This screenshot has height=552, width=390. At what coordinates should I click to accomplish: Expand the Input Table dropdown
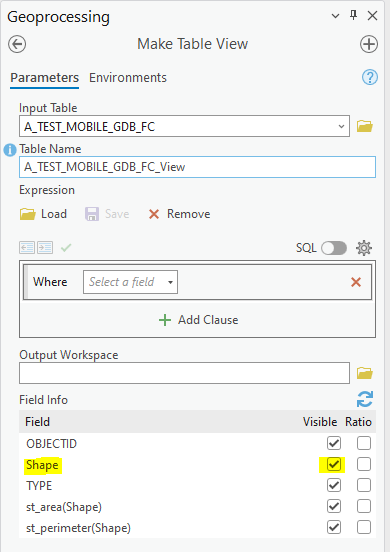pyautogui.click(x=341, y=126)
